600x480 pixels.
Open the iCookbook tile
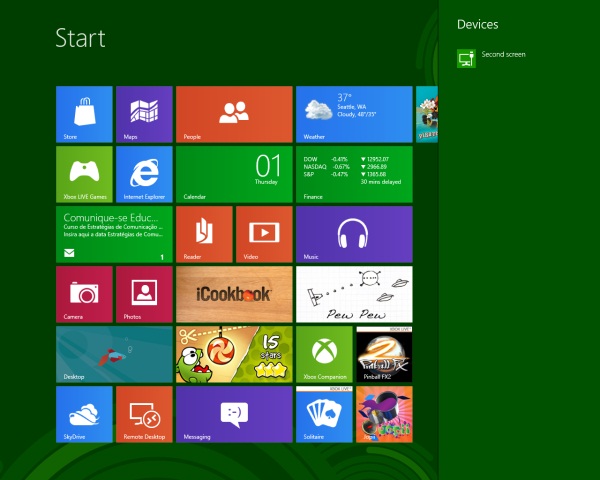pos(234,294)
